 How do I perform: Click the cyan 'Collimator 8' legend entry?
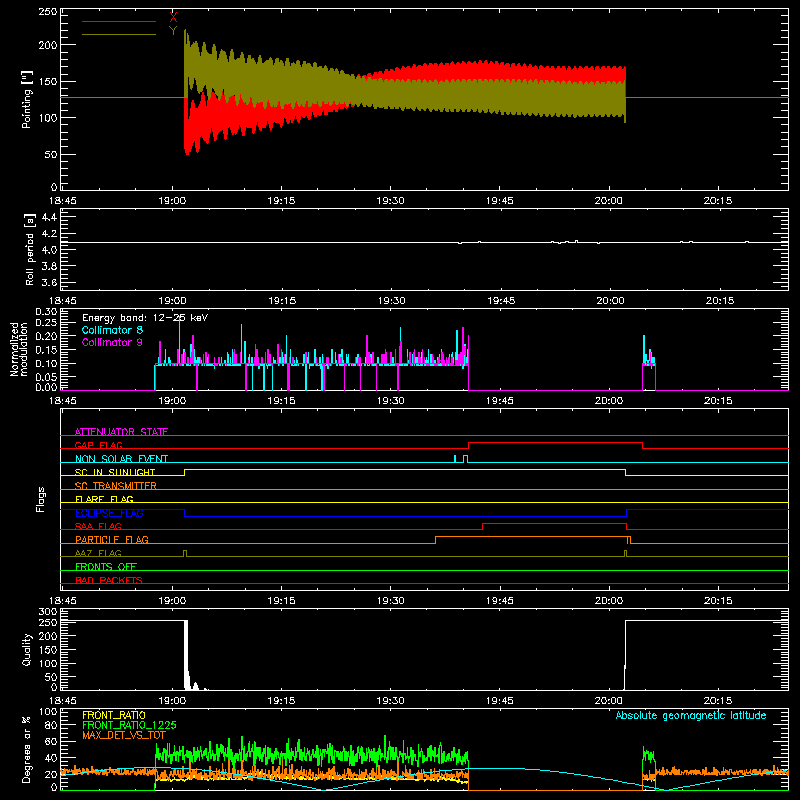[112, 330]
